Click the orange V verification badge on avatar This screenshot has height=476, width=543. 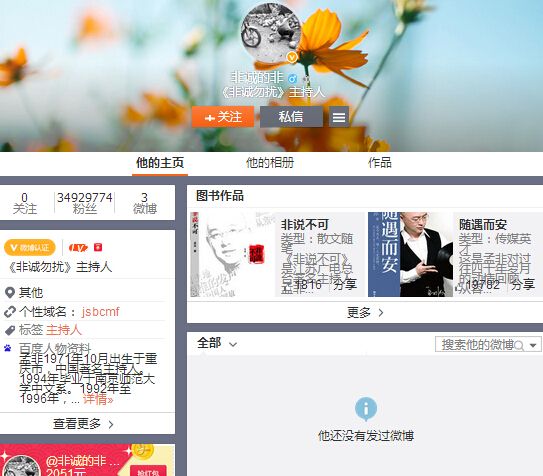tap(292, 56)
